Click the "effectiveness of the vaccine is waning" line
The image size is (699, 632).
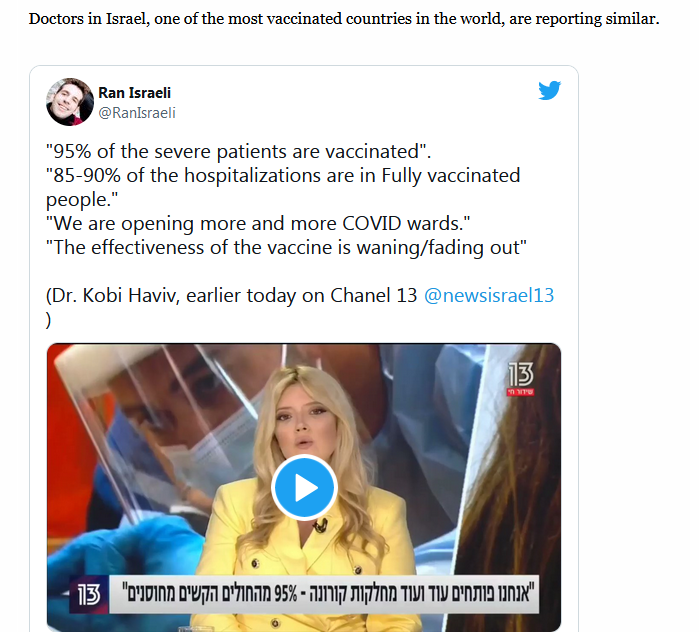(286, 248)
